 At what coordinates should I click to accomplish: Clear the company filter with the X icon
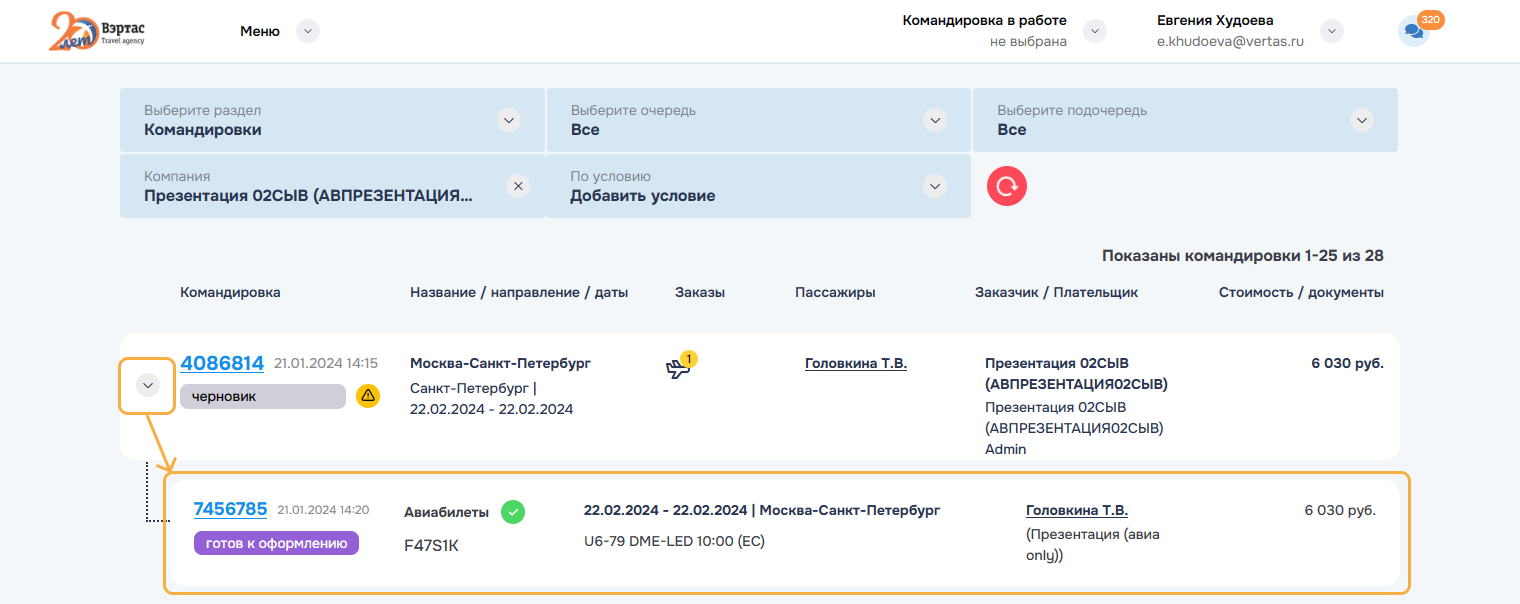(517, 186)
